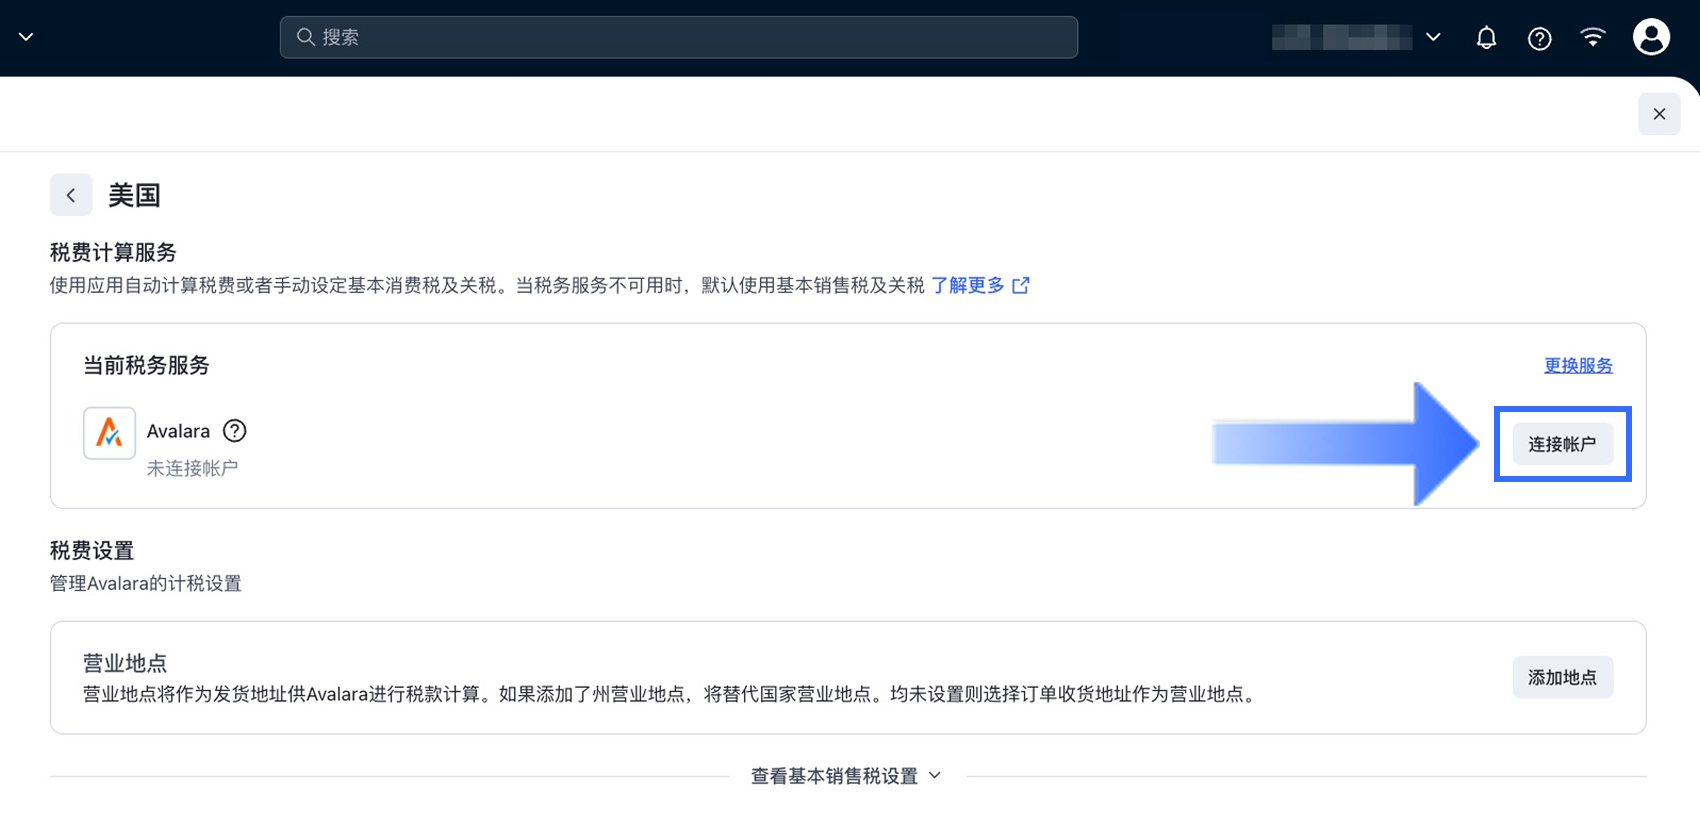The width and height of the screenshot is (1700, 824).
Task: Click the Avalara service name text
Action: pos(178,431)
